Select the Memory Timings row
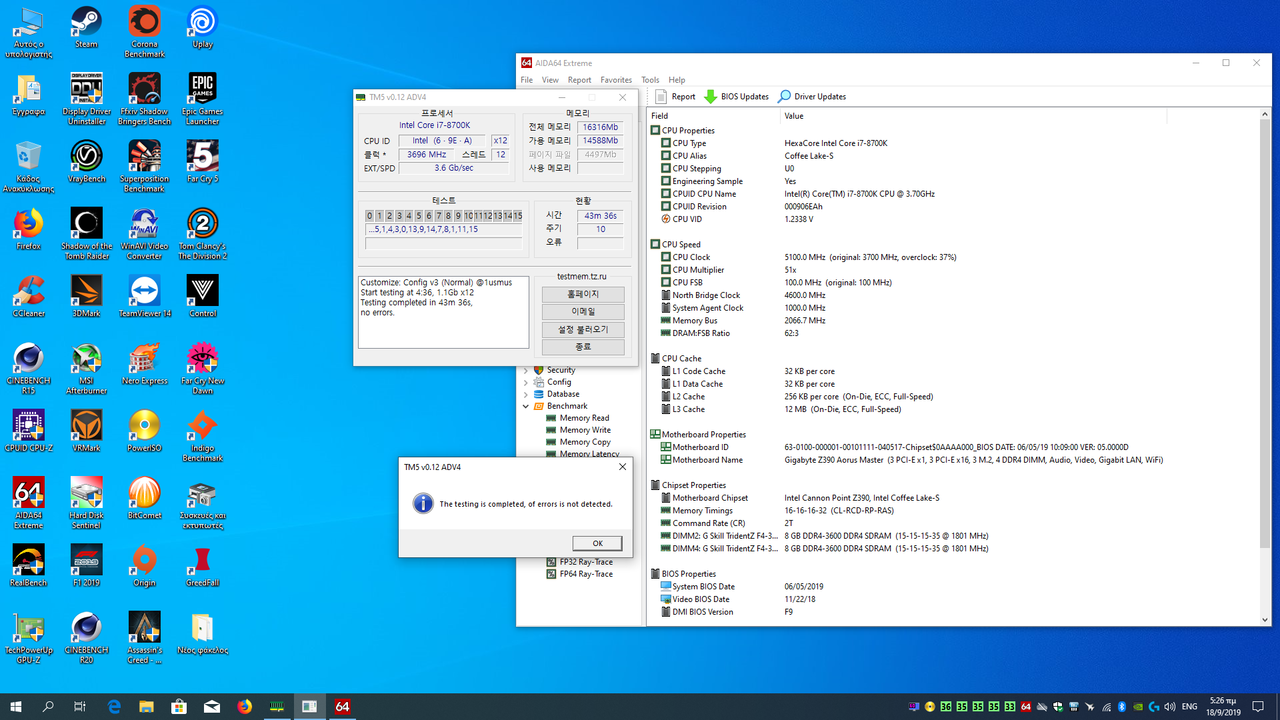The height and width of the screenshot is (720, 1280). (x=954, y=510)
